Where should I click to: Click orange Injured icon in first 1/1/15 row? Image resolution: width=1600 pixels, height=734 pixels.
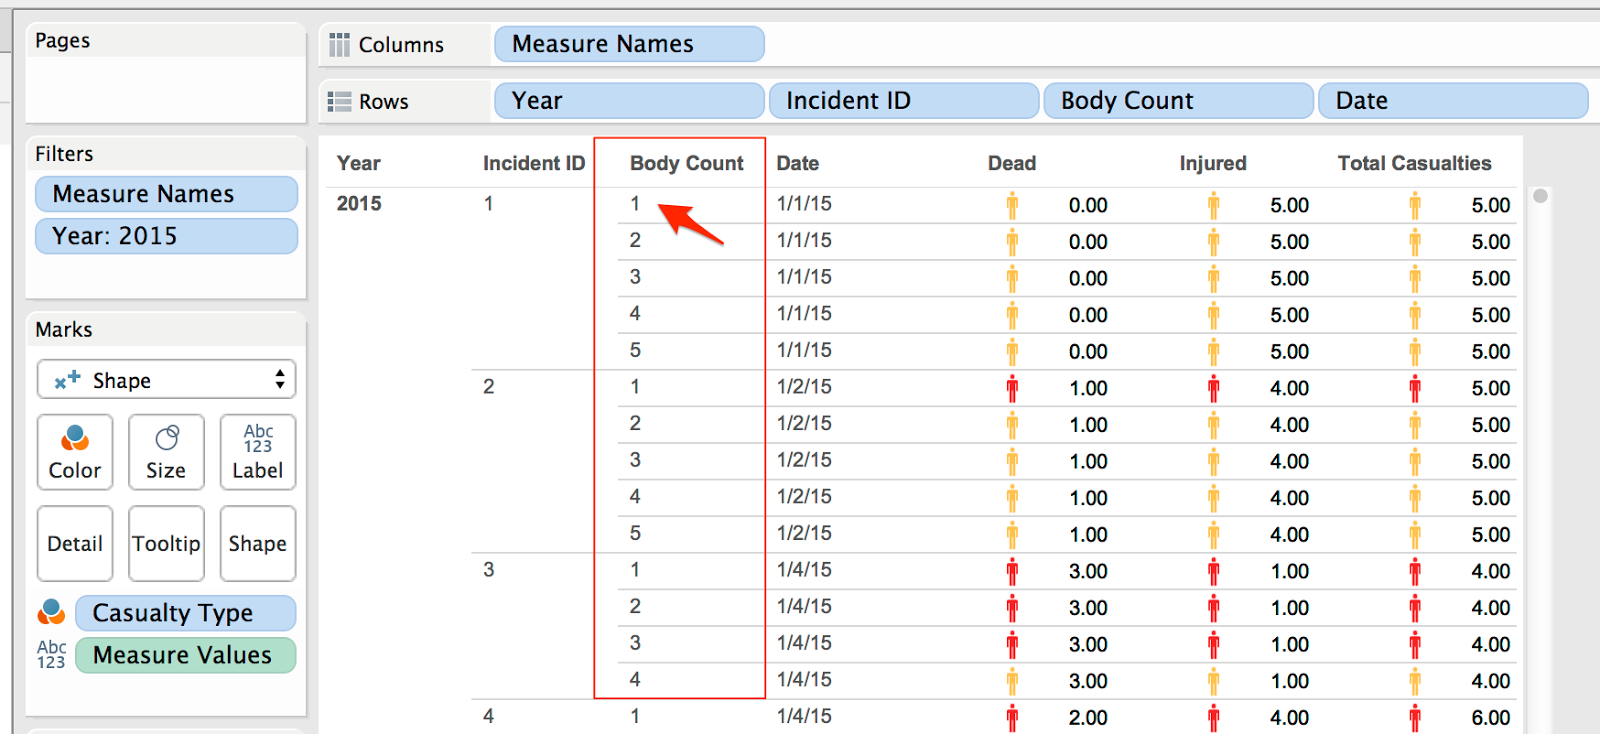tap(1213, 205)
